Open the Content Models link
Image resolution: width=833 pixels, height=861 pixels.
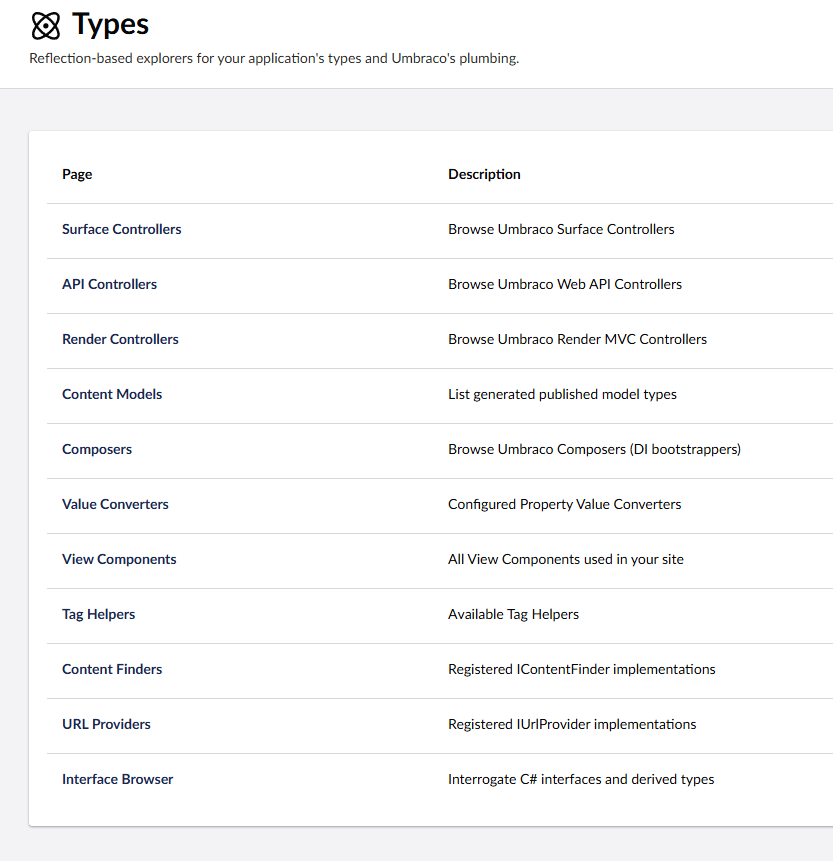click(112, 394)
